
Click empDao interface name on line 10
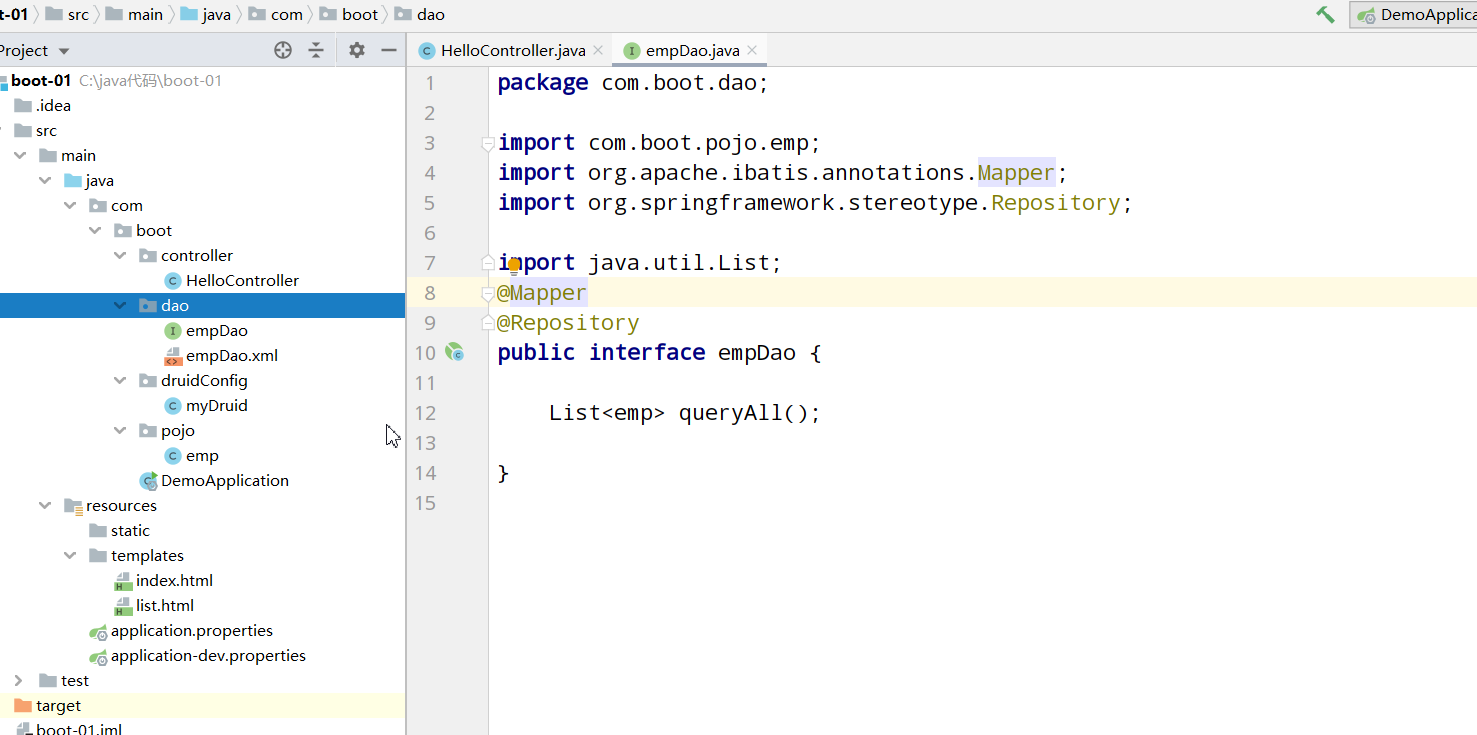[x=757, y=352]
